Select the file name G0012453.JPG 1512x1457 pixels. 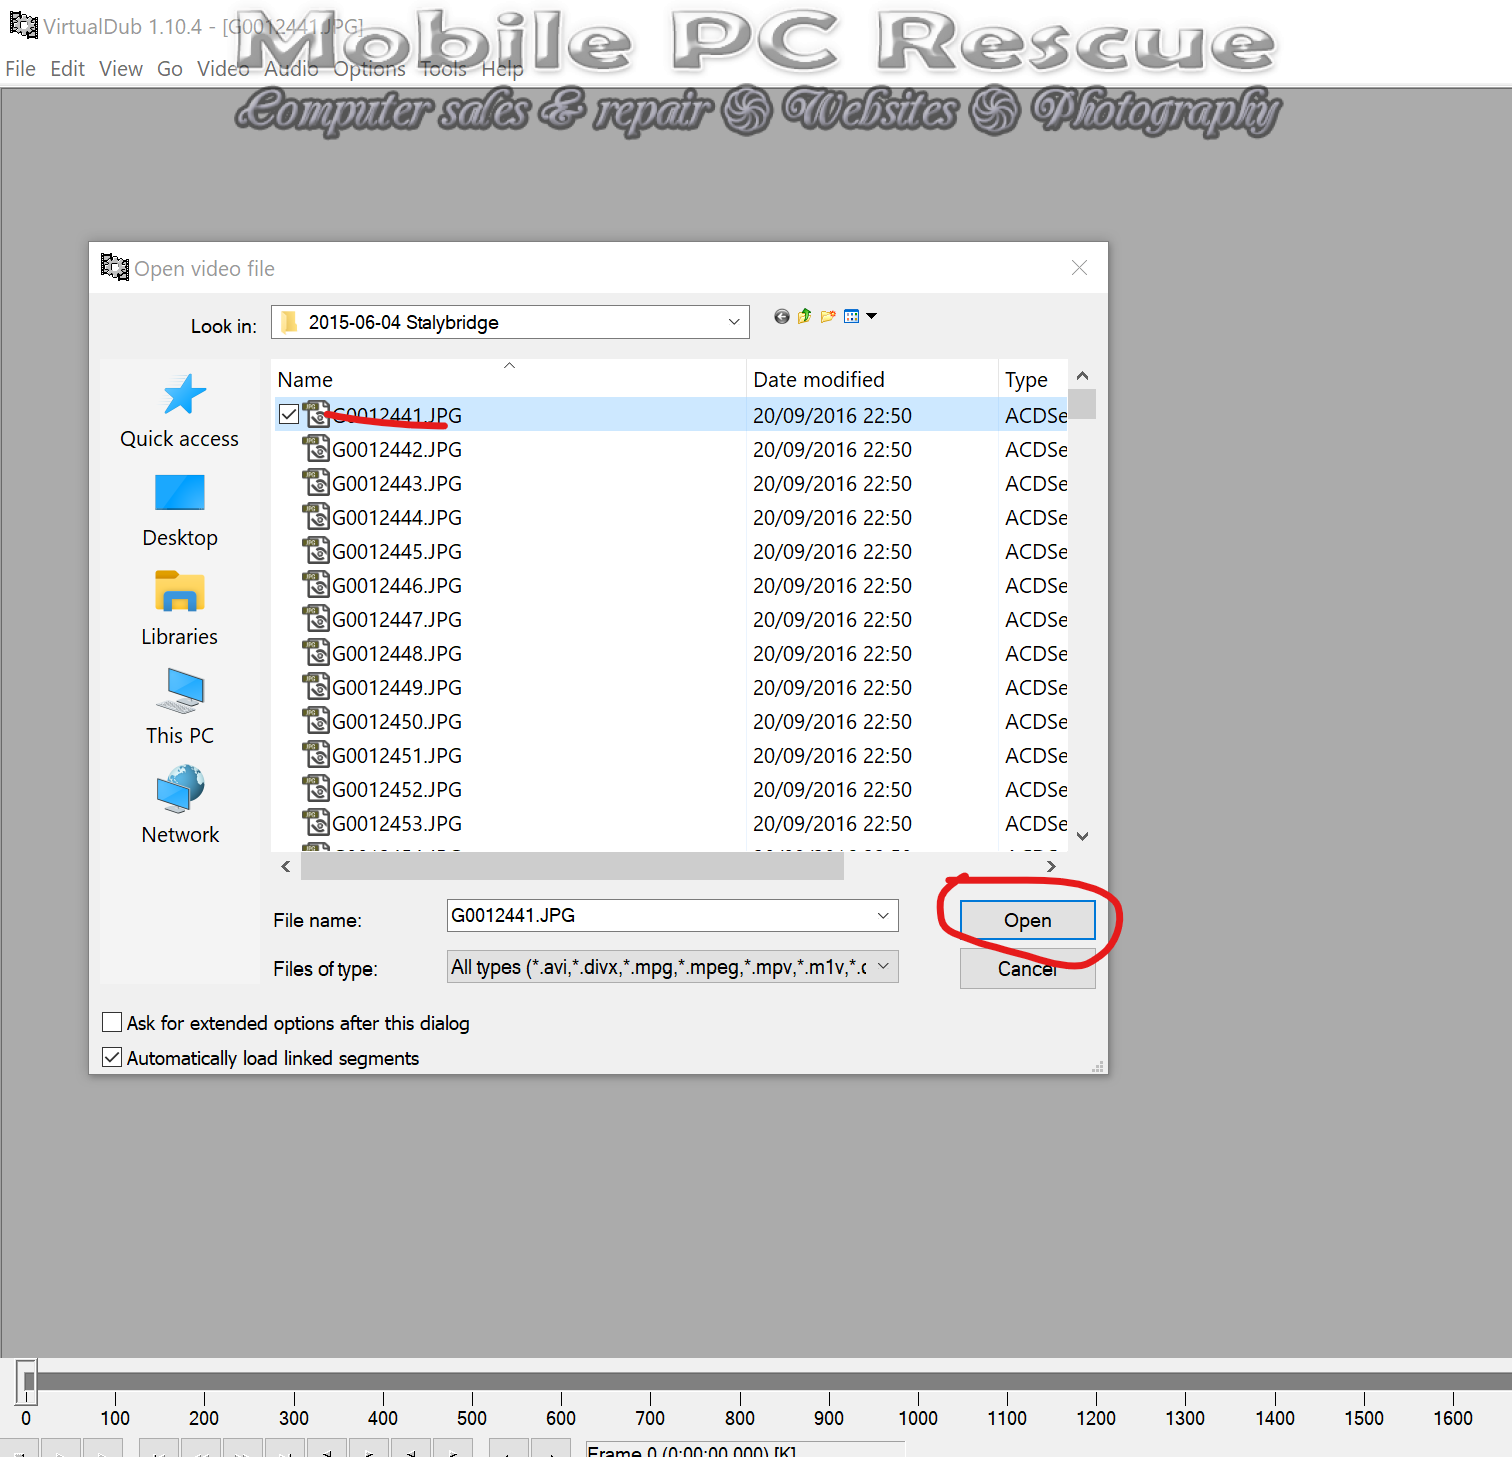point(397,823)
